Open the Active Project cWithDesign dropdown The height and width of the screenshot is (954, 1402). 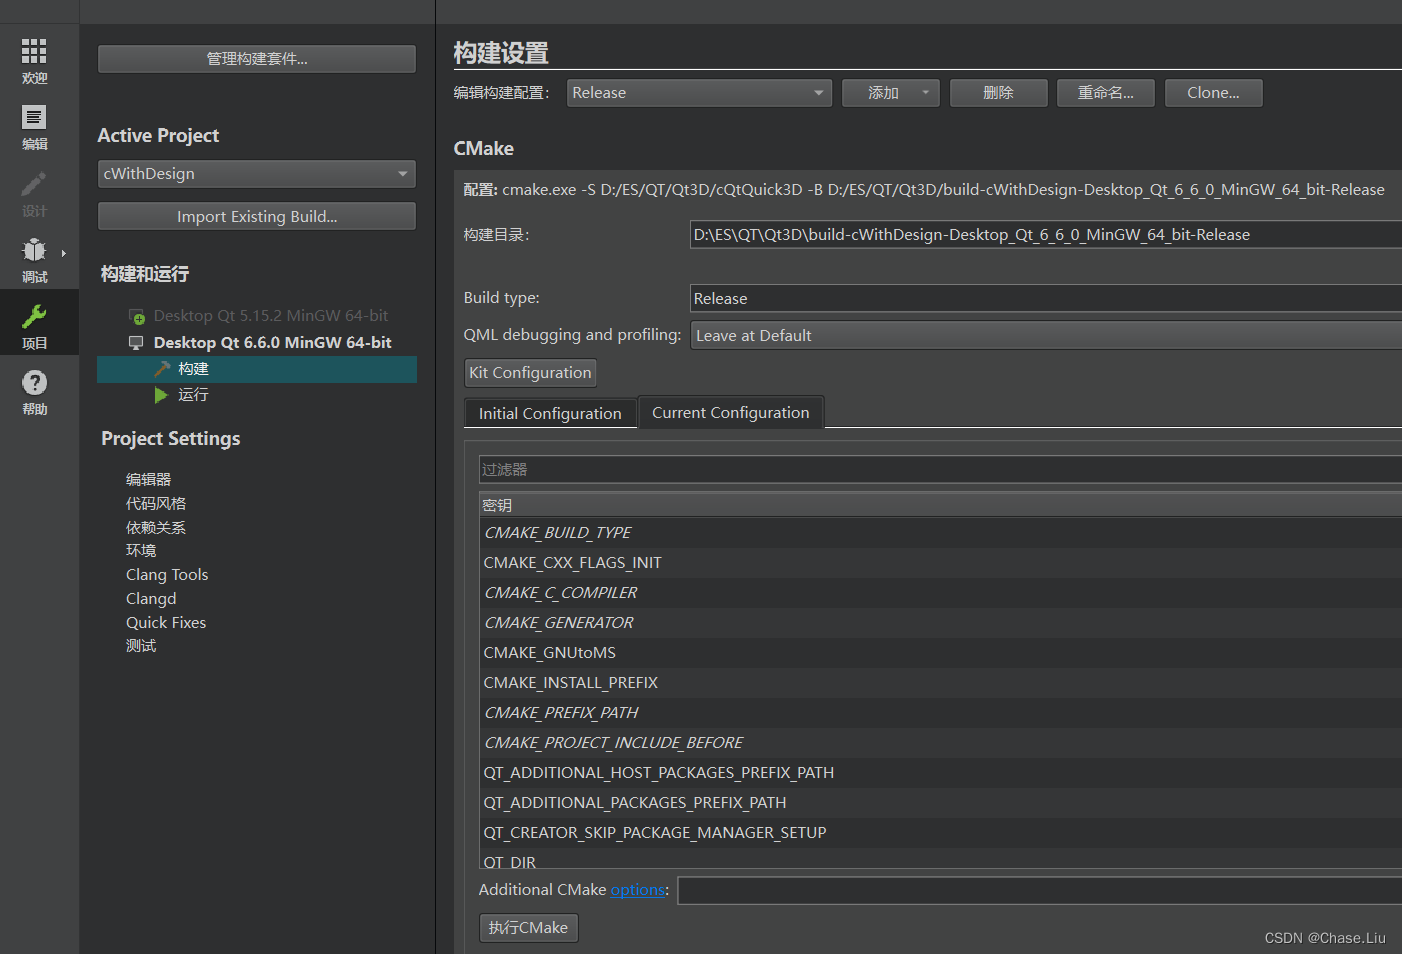click(256, 173)
